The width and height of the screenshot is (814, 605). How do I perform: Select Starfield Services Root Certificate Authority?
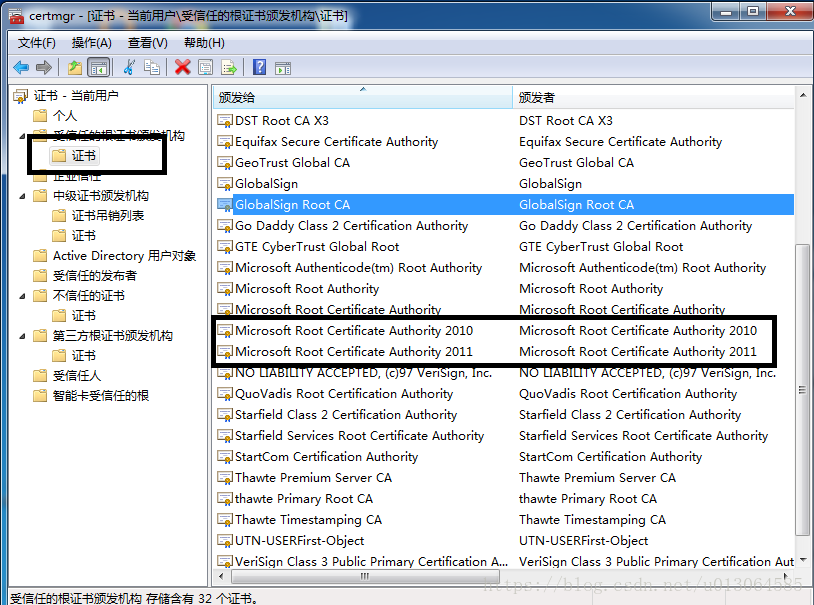(x=504, y=436)
